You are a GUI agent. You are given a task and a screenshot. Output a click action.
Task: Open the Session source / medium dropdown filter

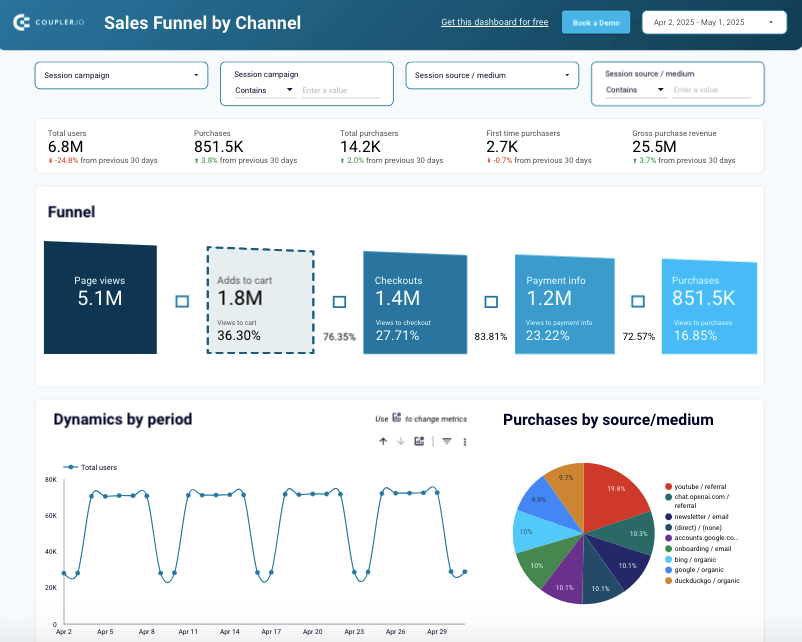[x=492, y=75]
